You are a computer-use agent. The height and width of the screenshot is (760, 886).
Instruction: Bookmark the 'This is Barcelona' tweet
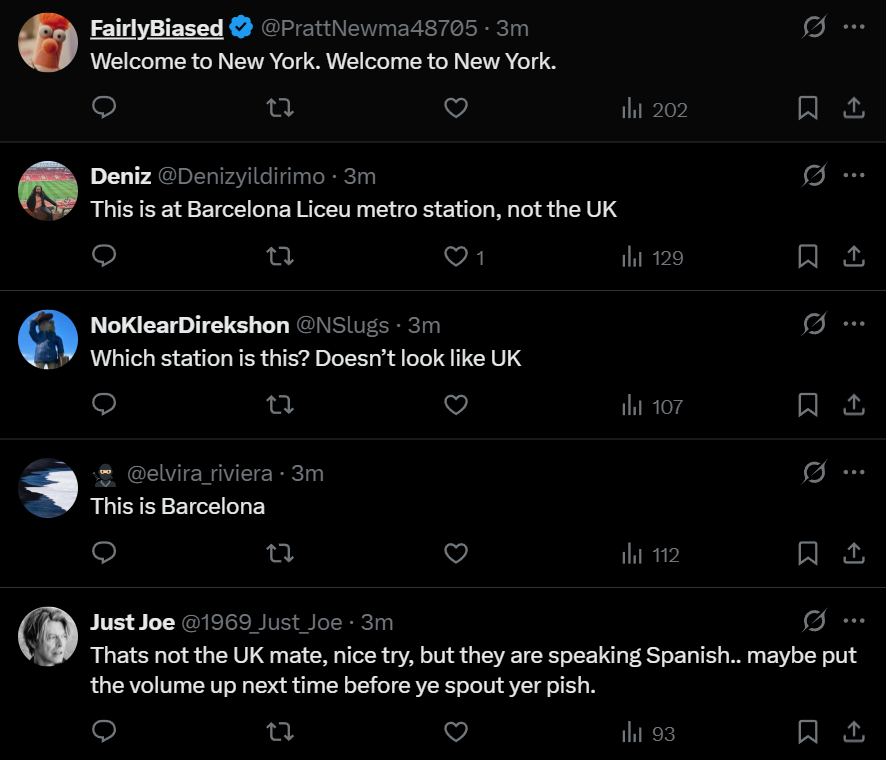coord(808,554)
